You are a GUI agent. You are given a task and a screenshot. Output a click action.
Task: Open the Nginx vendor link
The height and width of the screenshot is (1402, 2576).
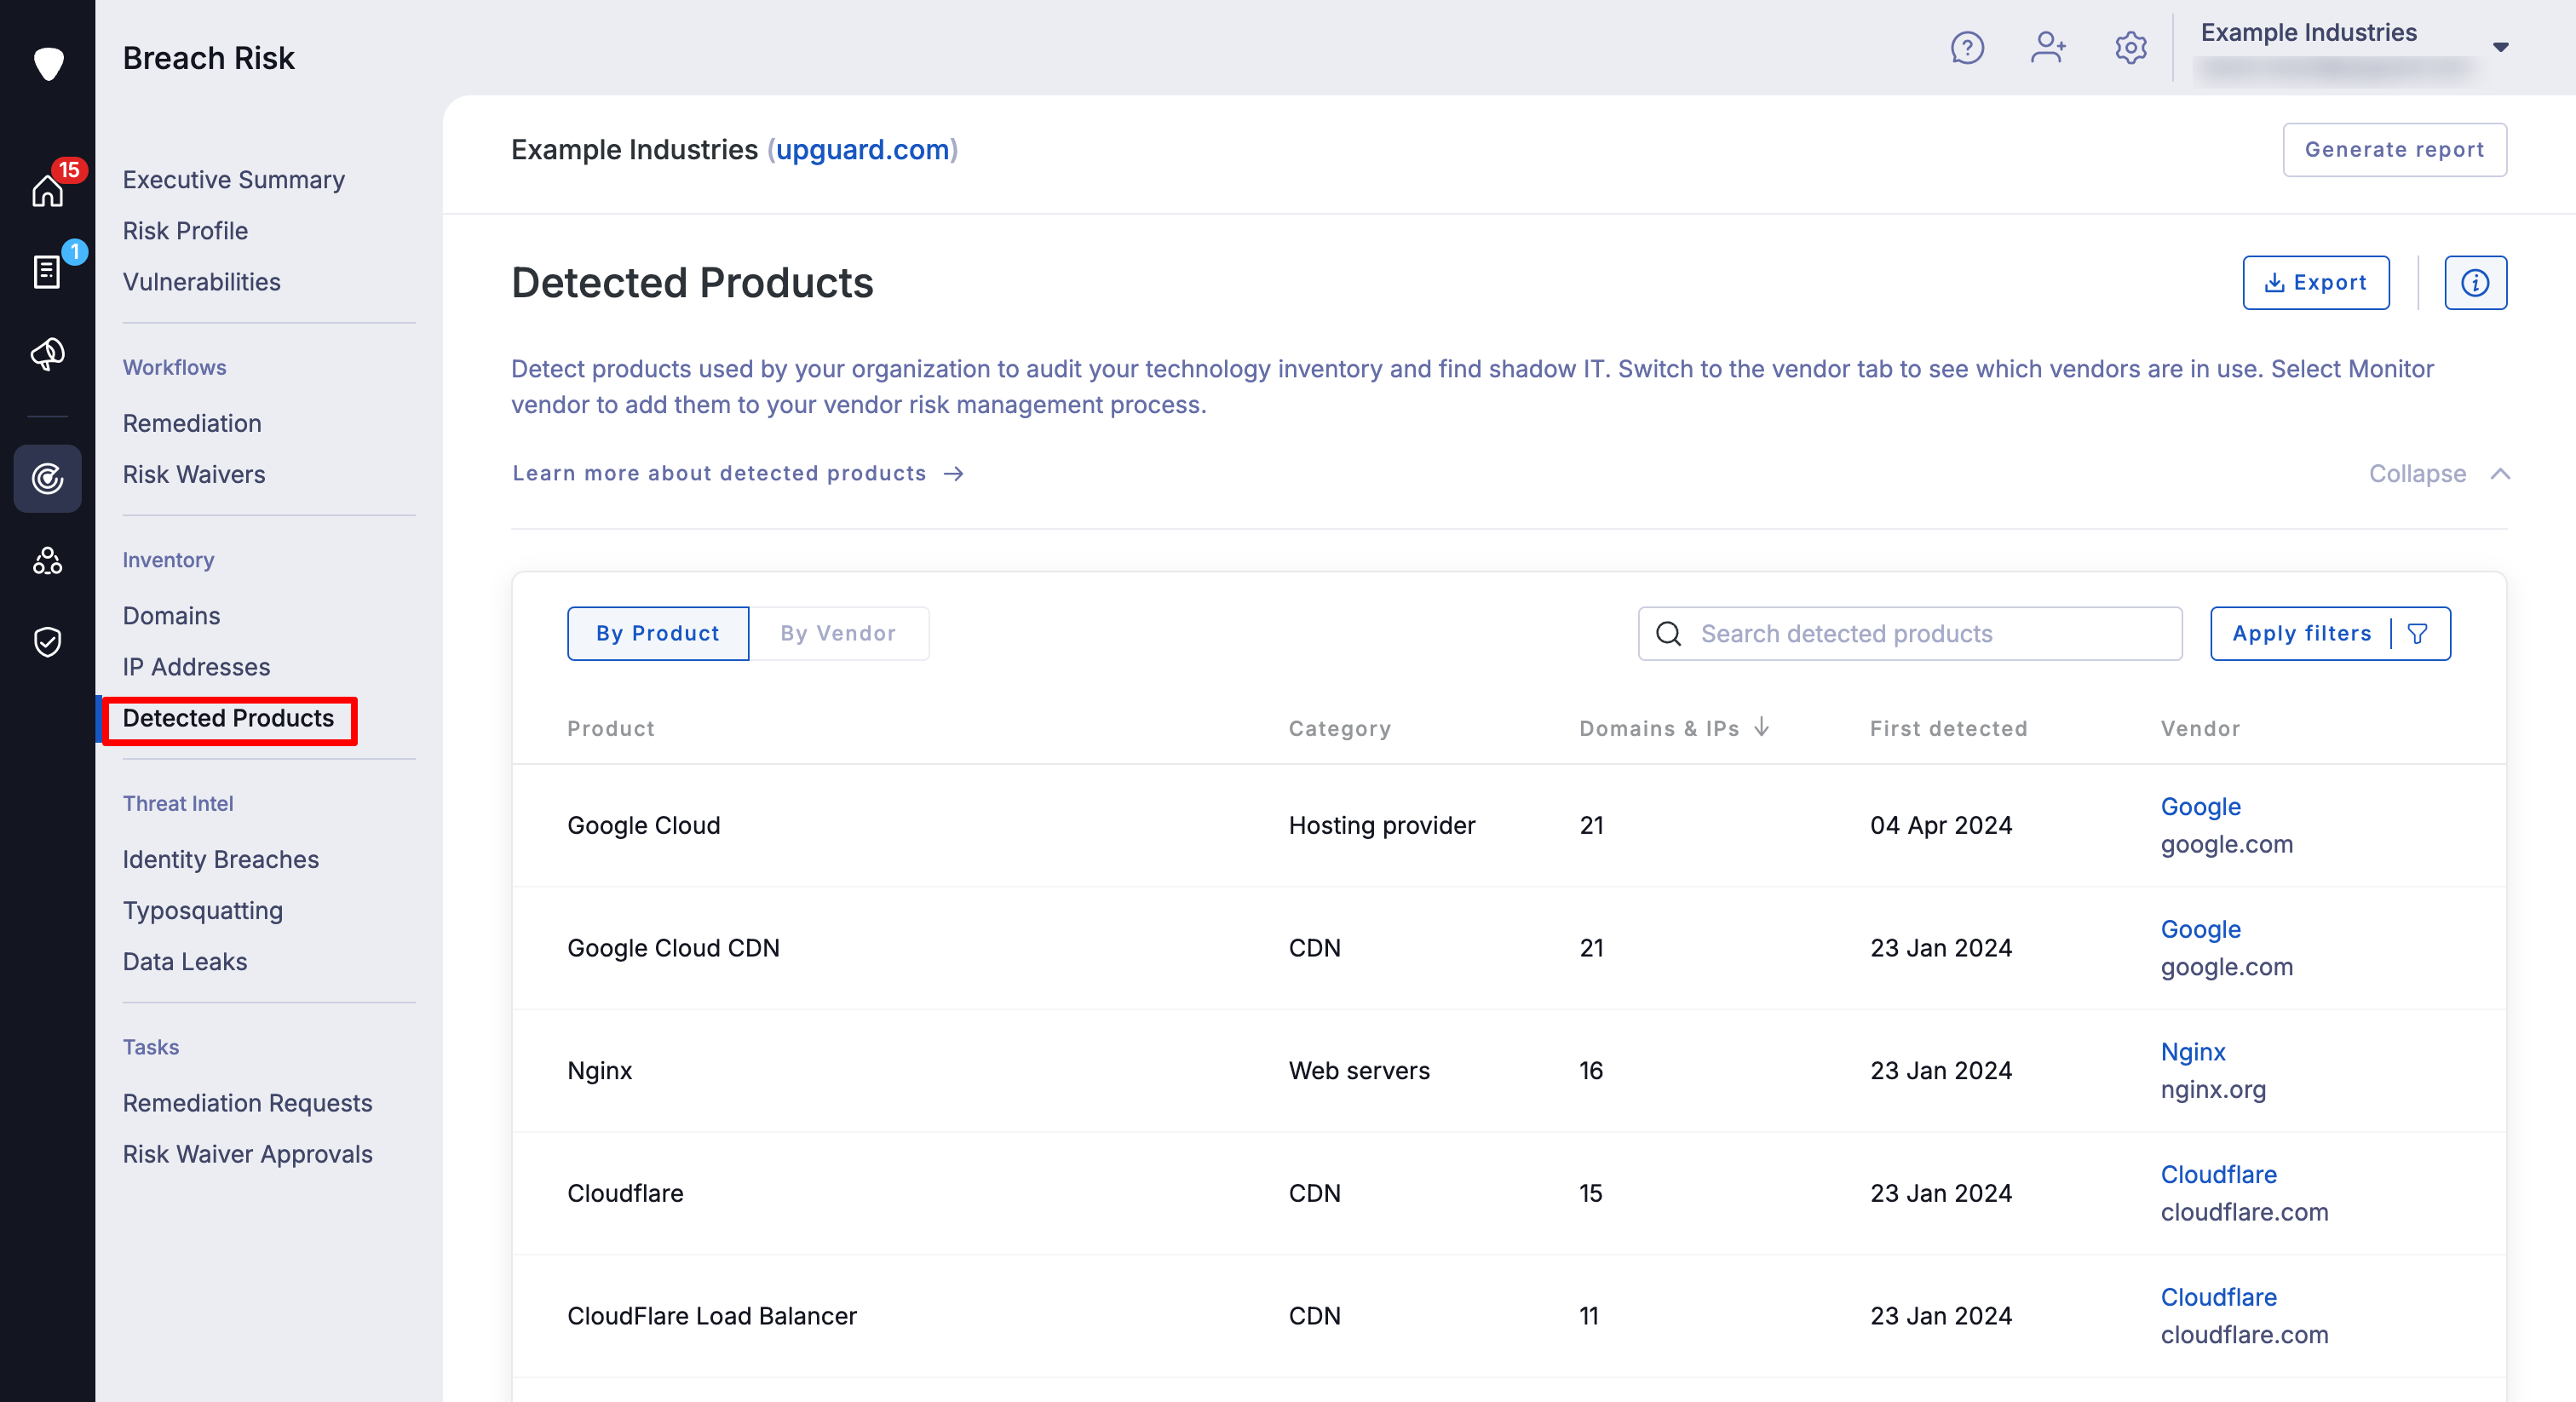pyautogui.click(x=2193, y=1052)
